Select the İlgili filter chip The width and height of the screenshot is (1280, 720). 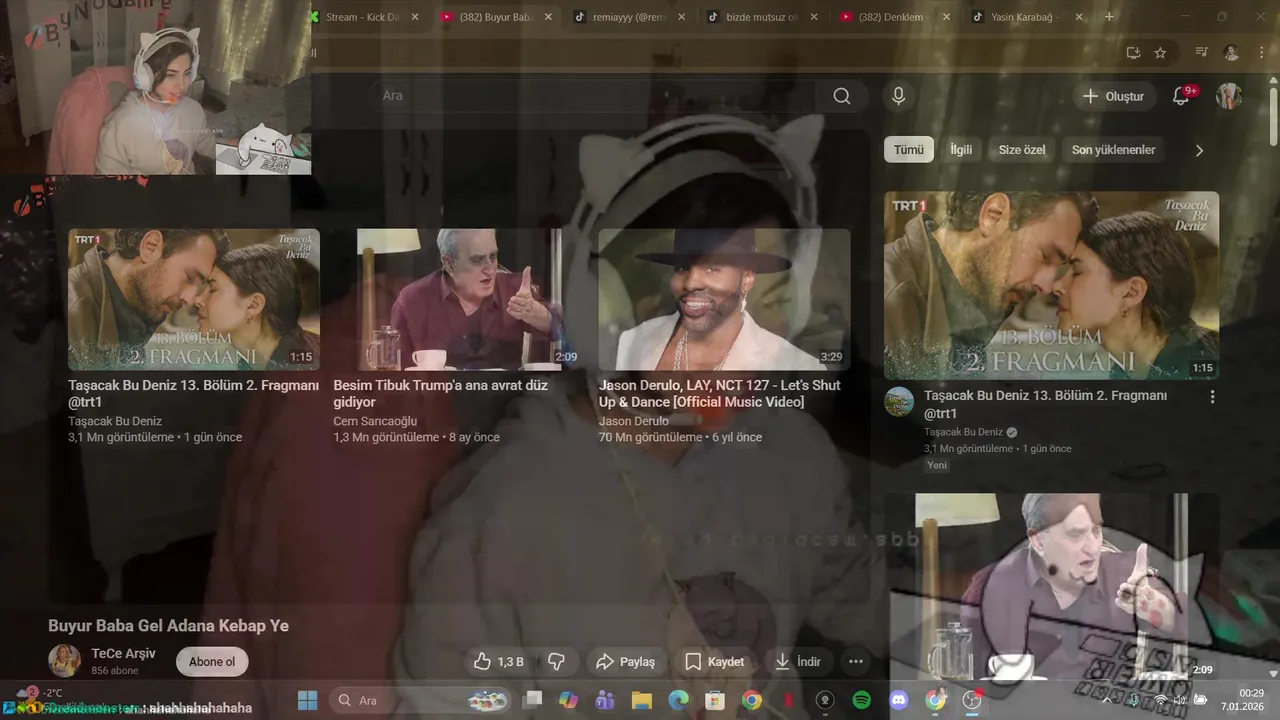pos(961,150)
